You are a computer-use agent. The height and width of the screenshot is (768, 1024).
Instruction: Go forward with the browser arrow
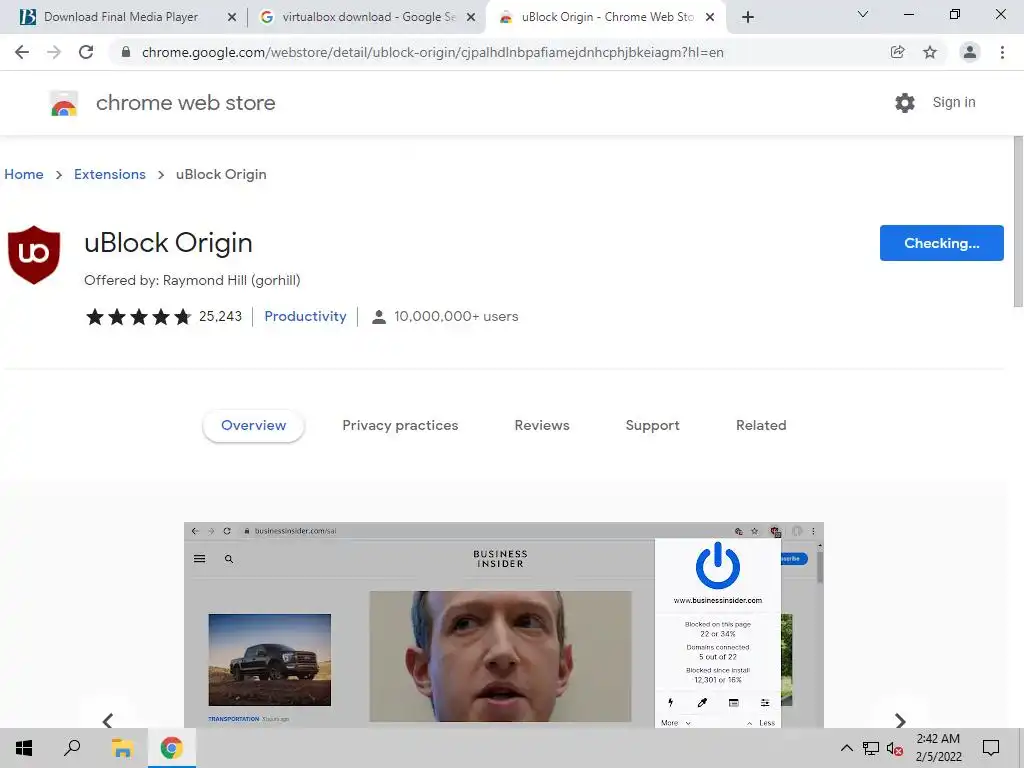54,52
